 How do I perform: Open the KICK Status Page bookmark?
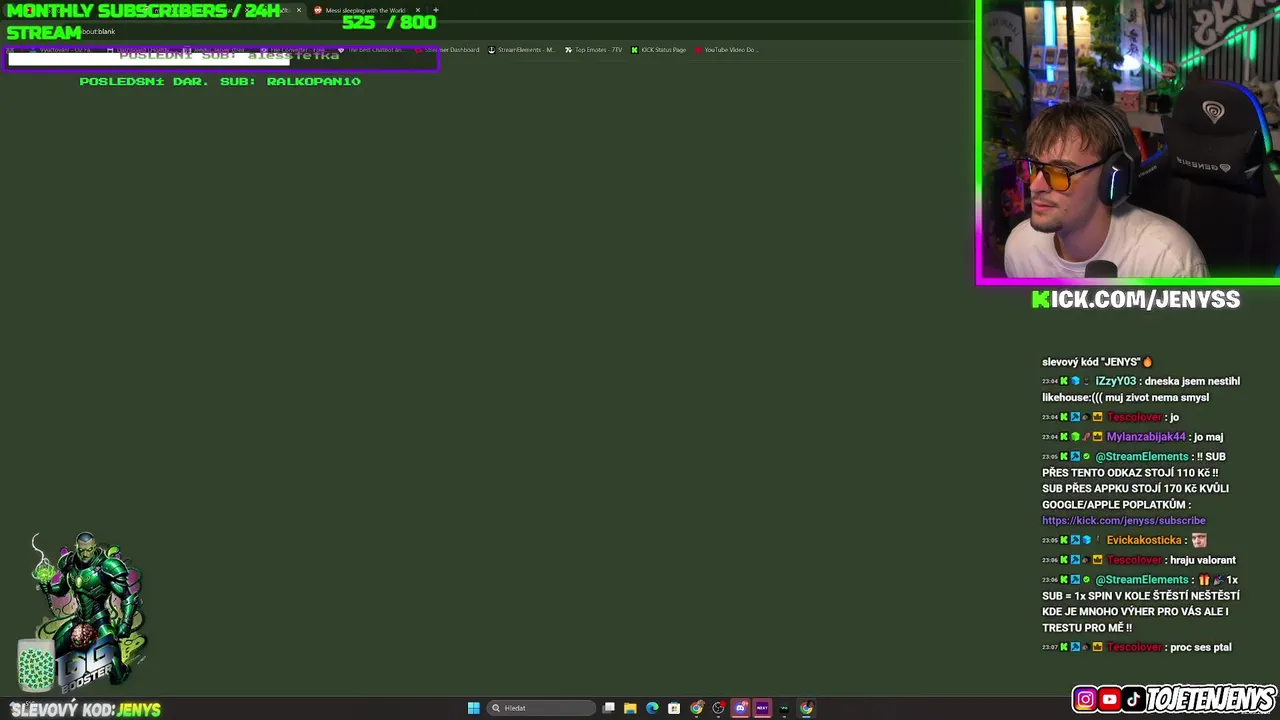tap(658, 50)
